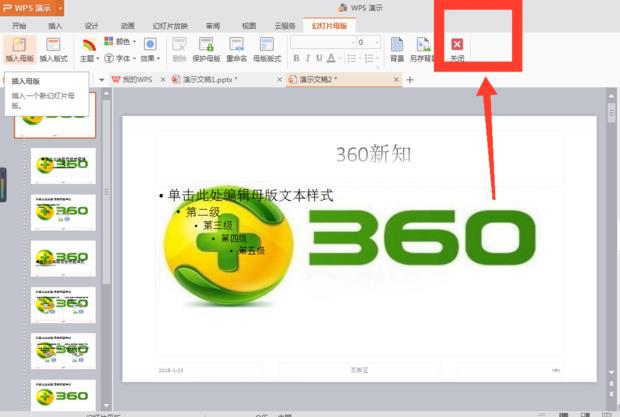
Task: Switch to the 插入 (Insert) ribbon tab
Action: coord(55,26)
